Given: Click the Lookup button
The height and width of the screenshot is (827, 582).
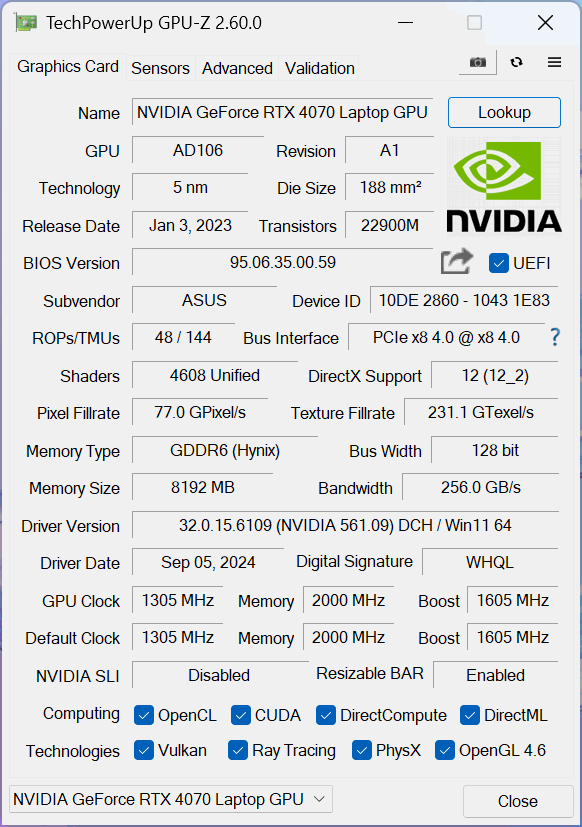Looking at the screenshot, I should [504, 112].
